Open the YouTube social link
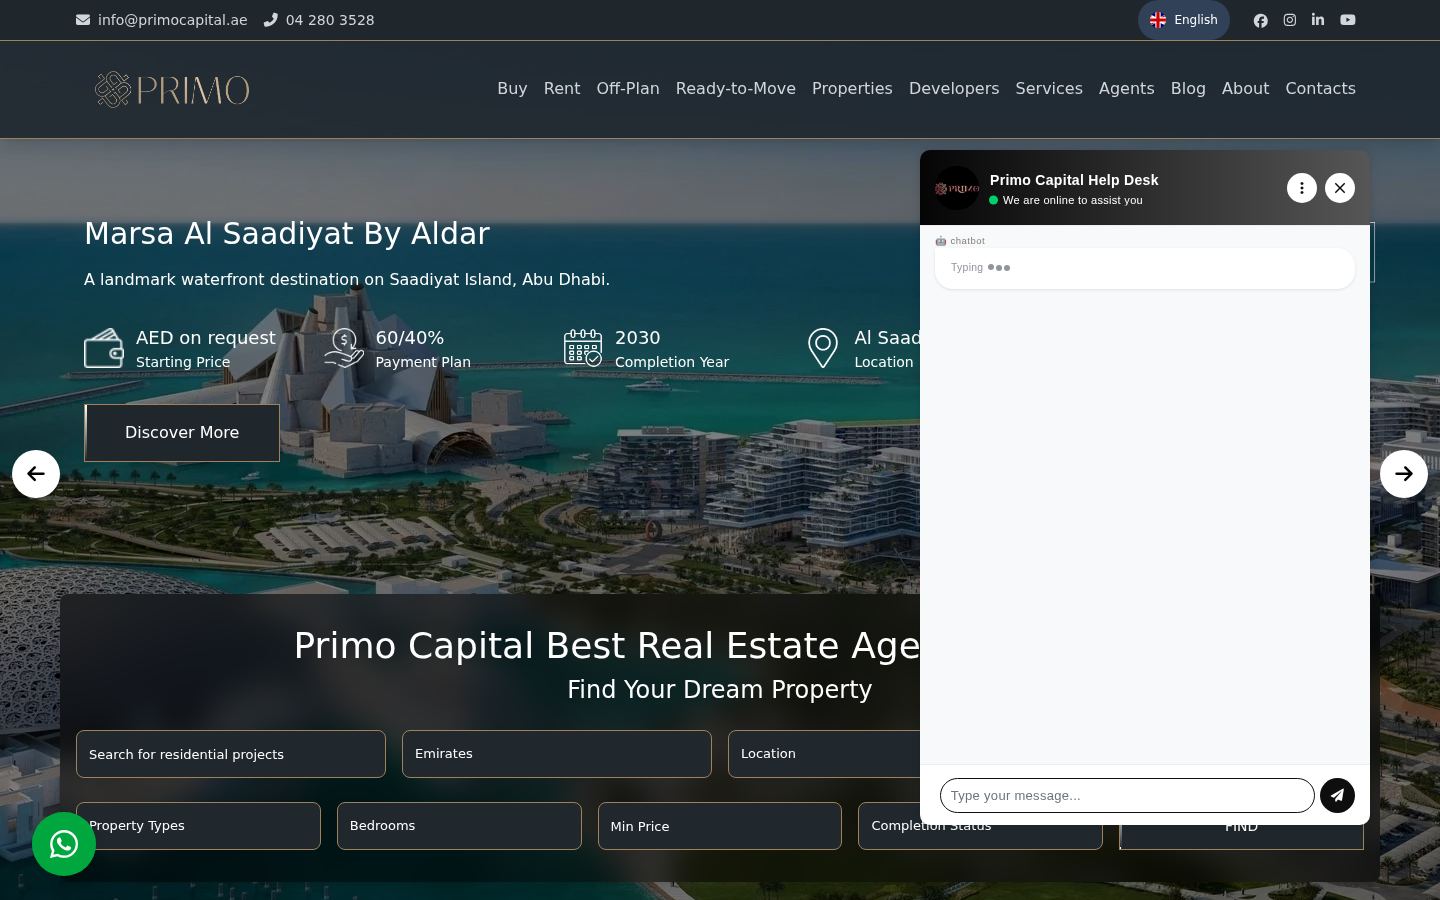The height and width of the screenshot is (900, 1440). point(1348,20)
